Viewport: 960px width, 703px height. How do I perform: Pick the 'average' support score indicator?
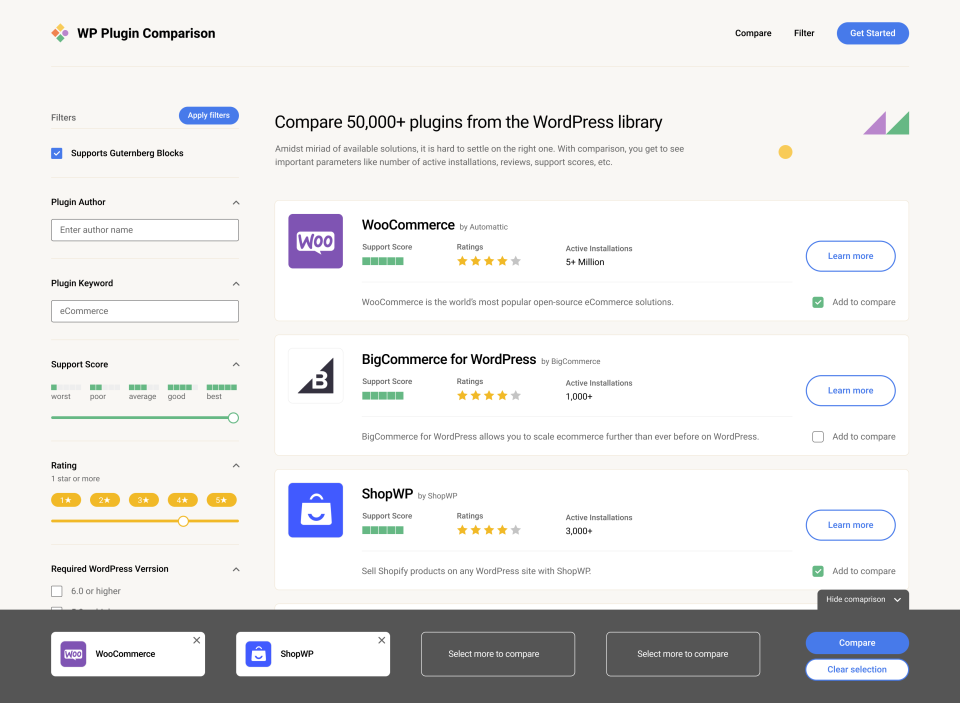pos(143,391)
